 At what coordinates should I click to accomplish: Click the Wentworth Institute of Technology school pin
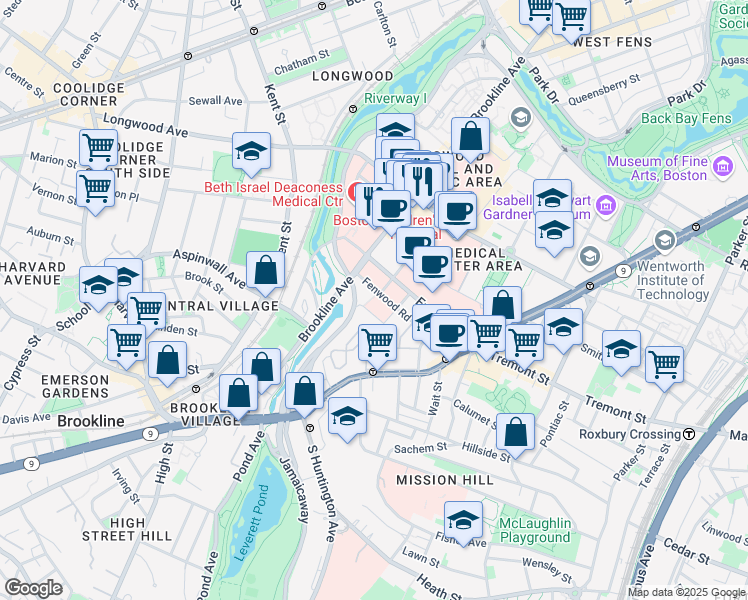665,242
